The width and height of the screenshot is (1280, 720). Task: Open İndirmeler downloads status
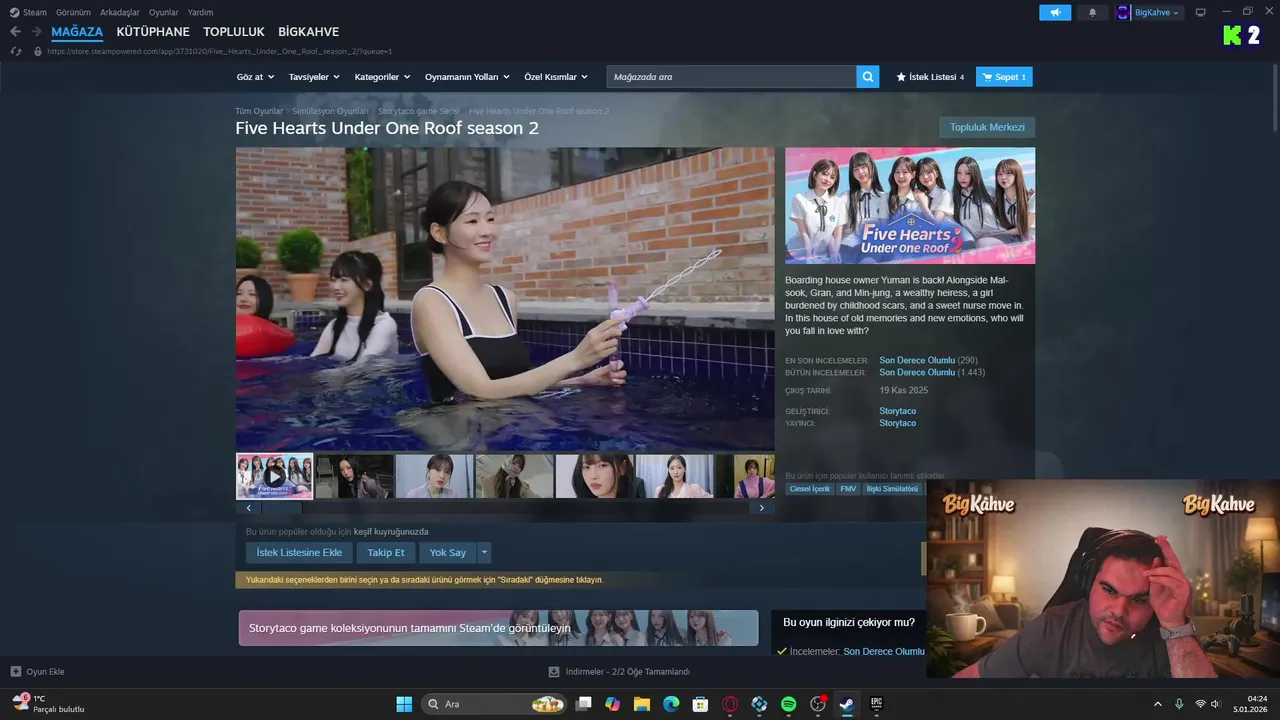coord(620,672)
